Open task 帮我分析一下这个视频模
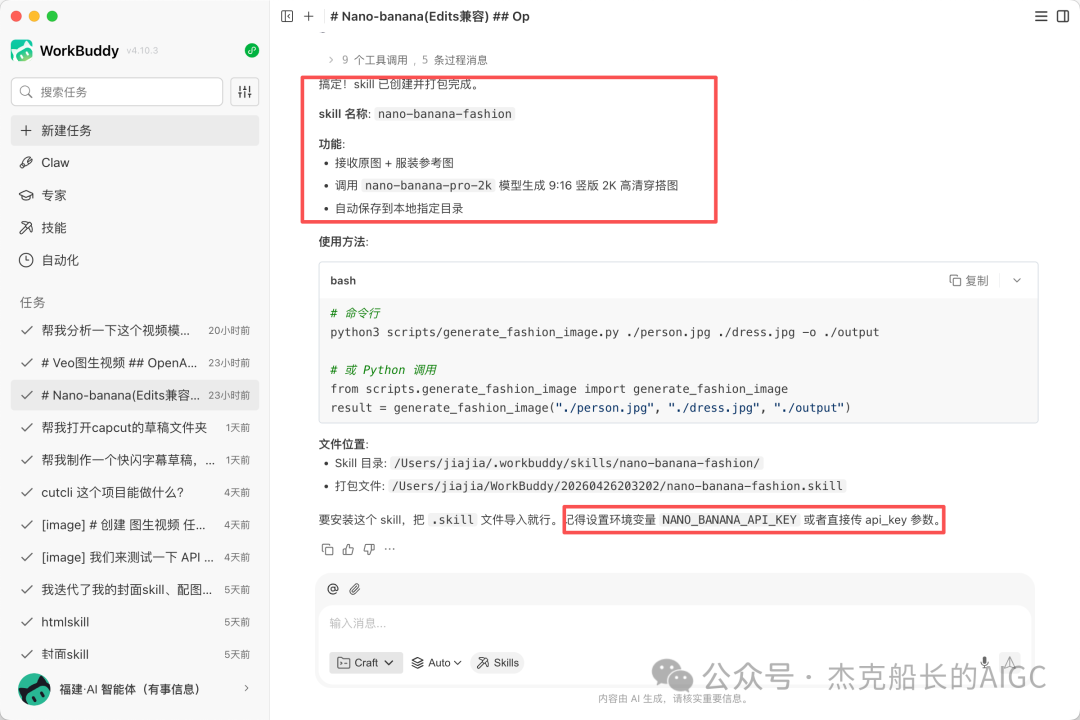The image size is (1080, 720). tap(135, 330)
